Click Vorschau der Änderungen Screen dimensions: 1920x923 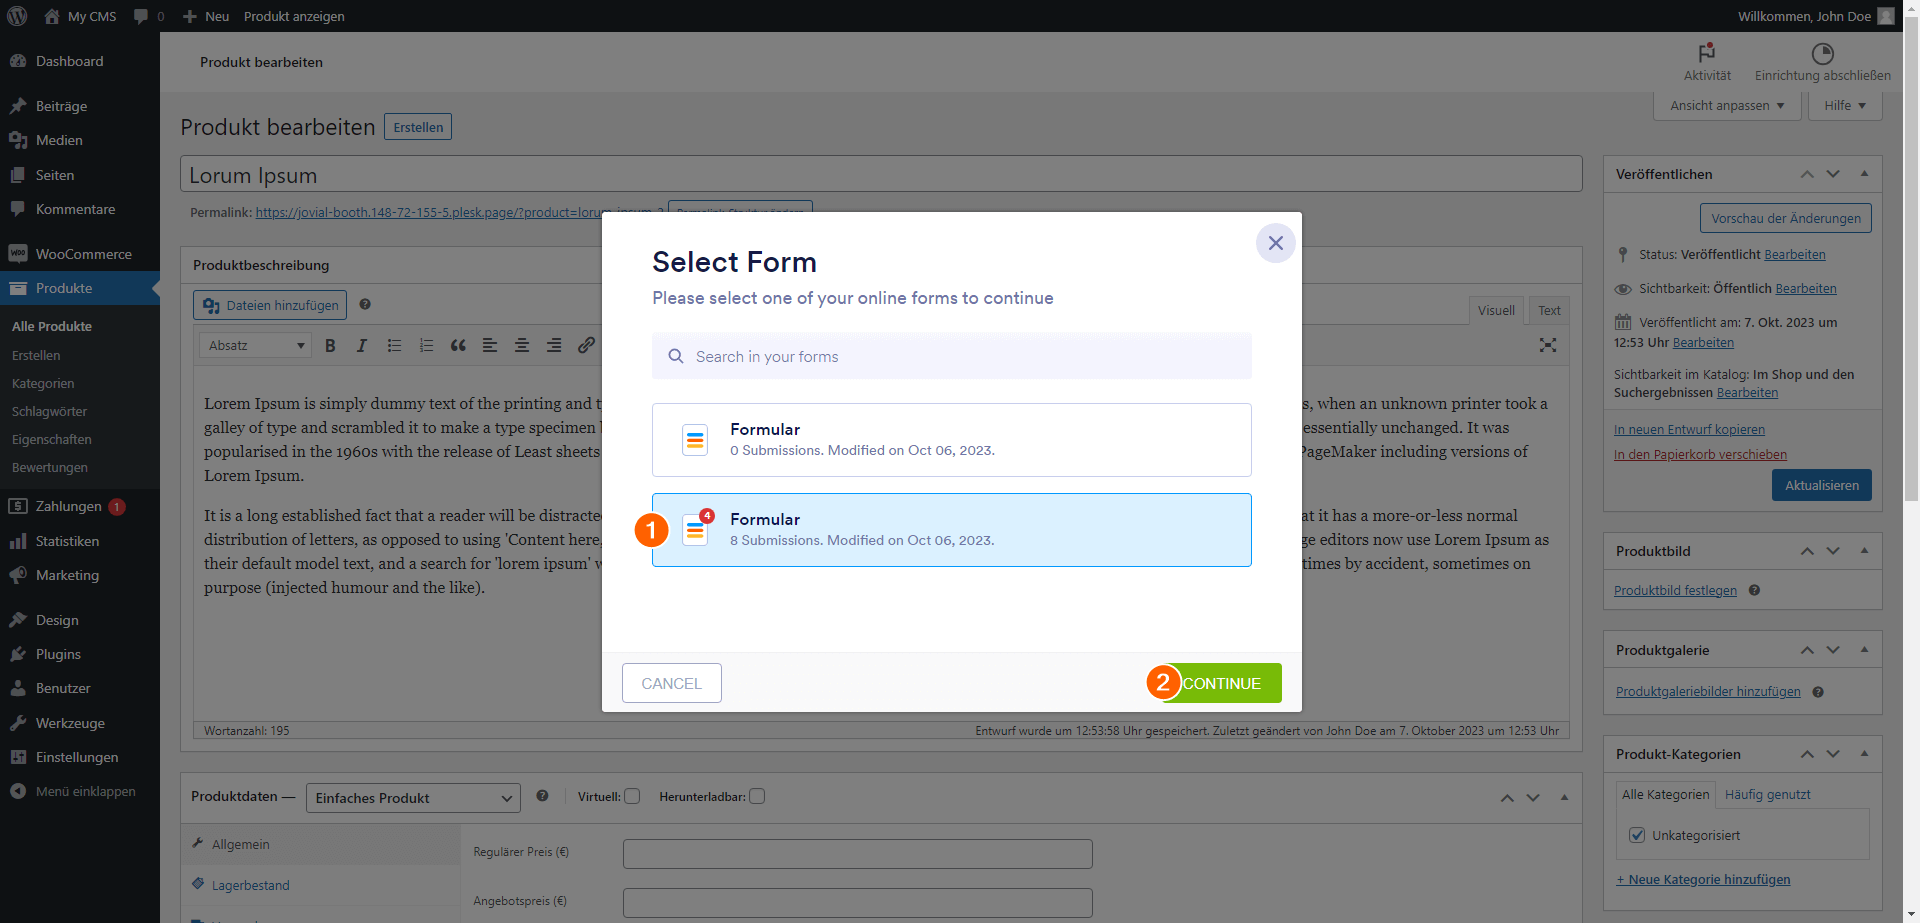(1786, 218)
